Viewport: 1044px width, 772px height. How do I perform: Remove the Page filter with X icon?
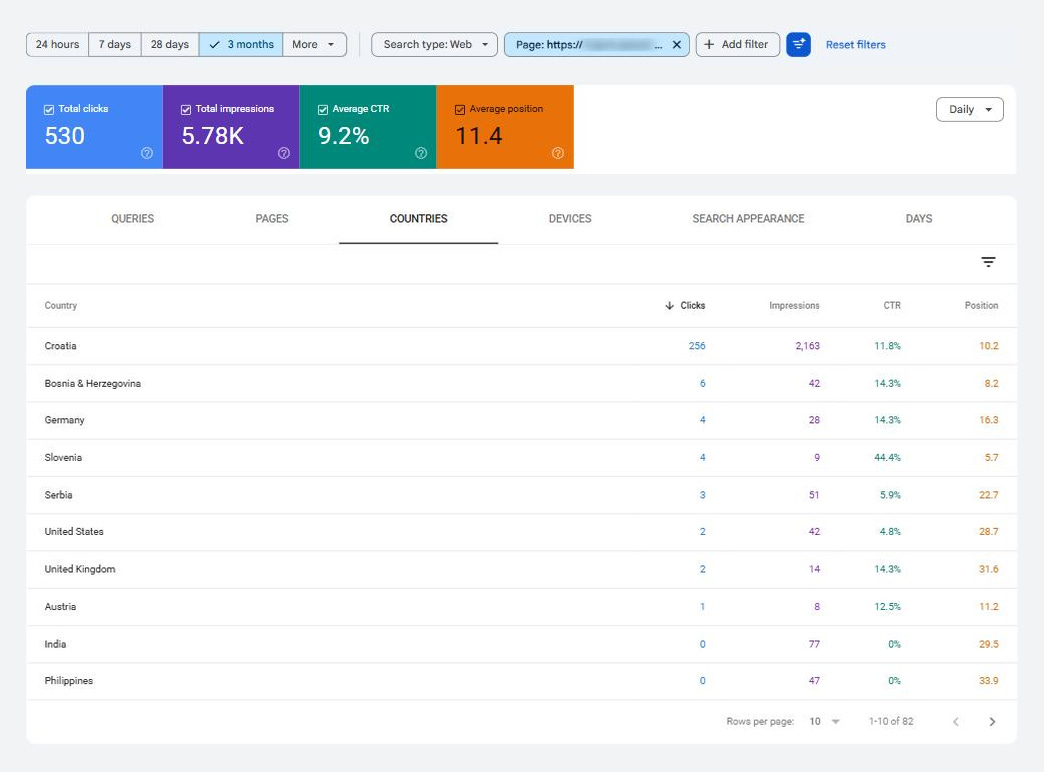pos(676,45)
